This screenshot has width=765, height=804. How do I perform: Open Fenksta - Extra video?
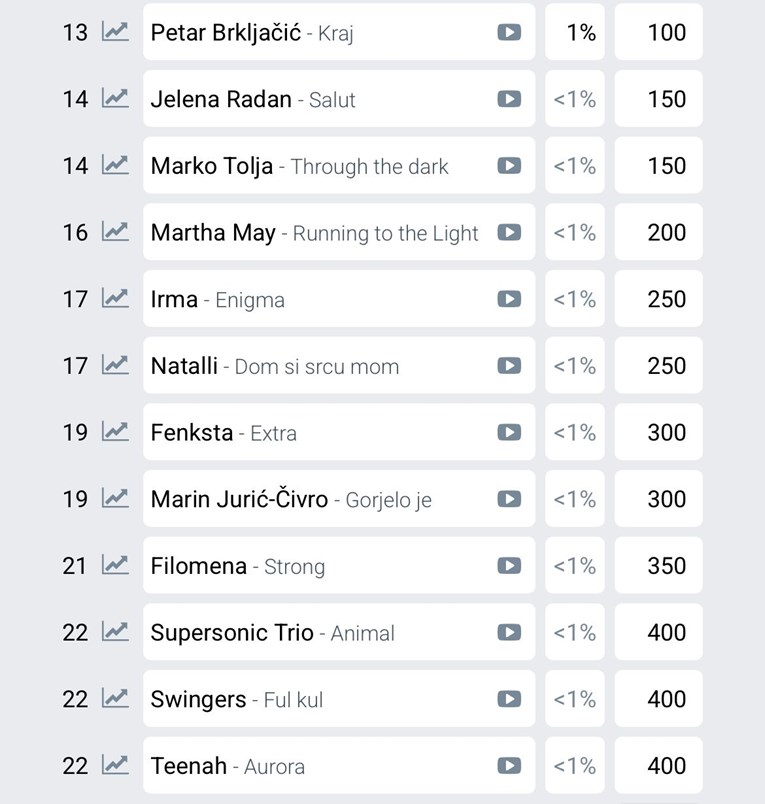pyautogui.click(x=509, y=432)
